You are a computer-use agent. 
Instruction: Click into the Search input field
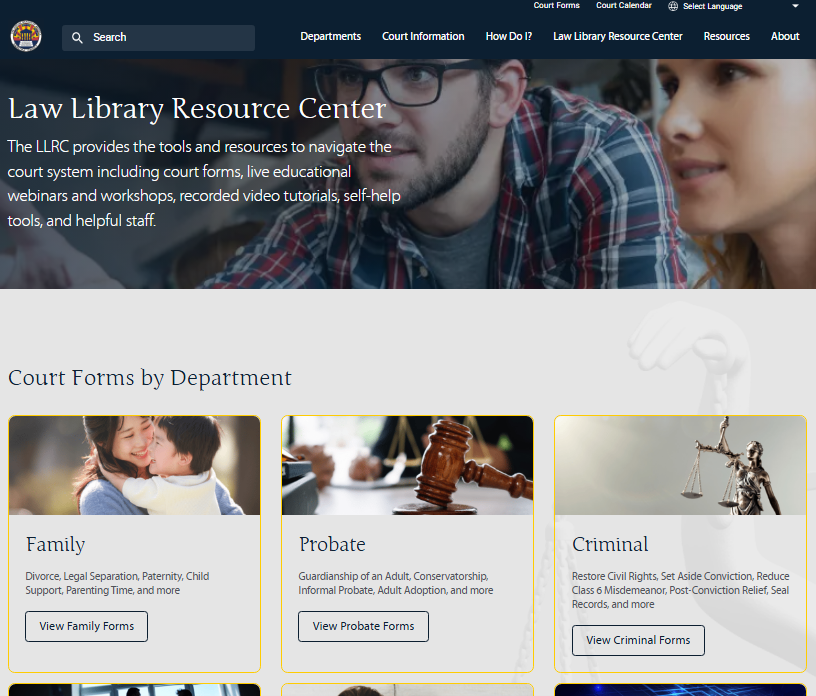[x=158, y=38]
